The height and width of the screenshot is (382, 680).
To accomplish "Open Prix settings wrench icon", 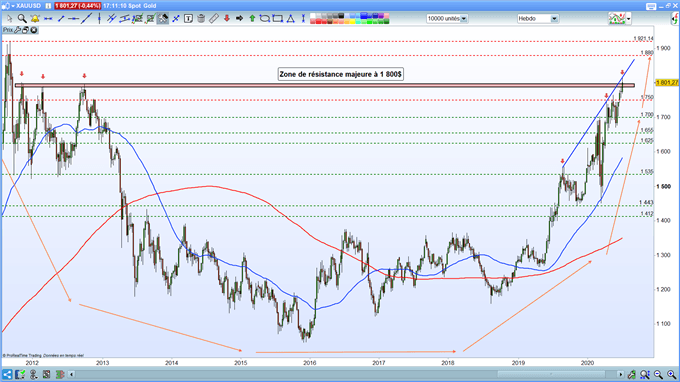I will 17,30.
